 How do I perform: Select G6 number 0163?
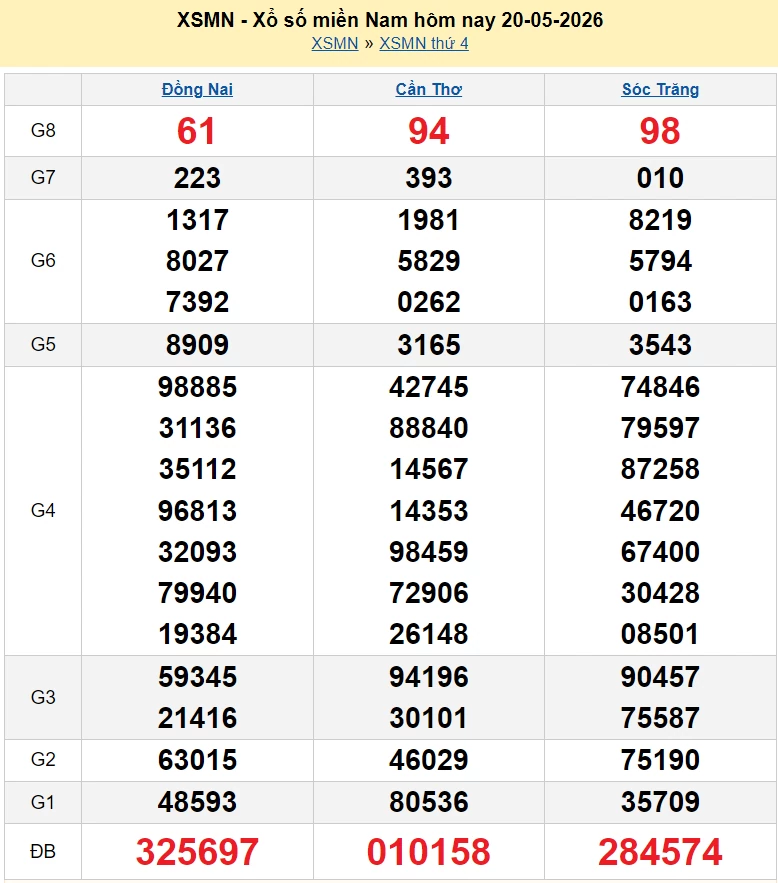660,302
